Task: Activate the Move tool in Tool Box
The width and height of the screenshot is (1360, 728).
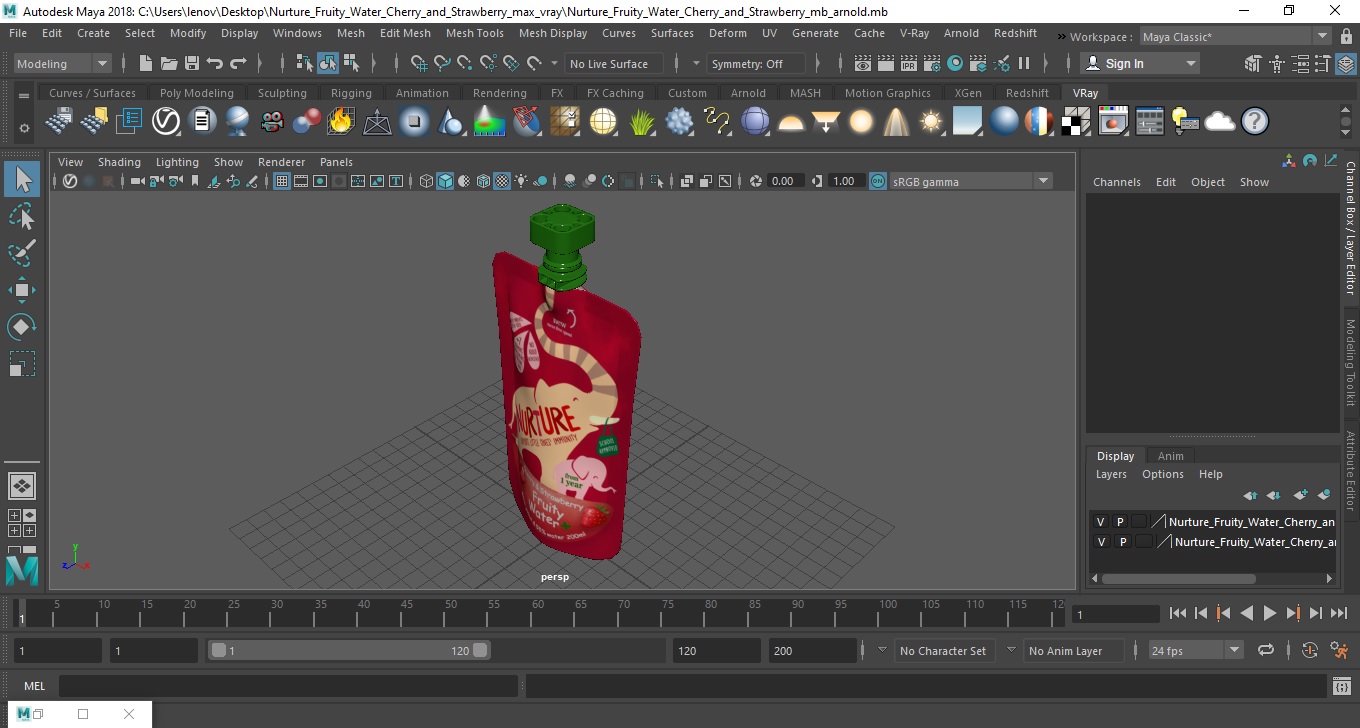Action: point(22,290)
